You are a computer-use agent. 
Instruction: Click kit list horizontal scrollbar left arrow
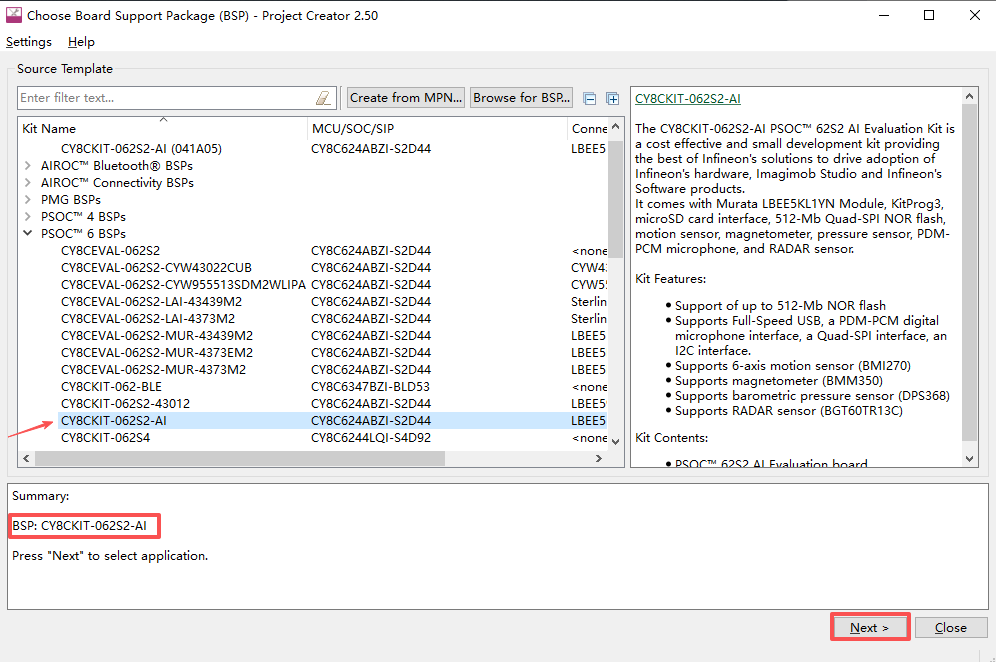point(26,458)
